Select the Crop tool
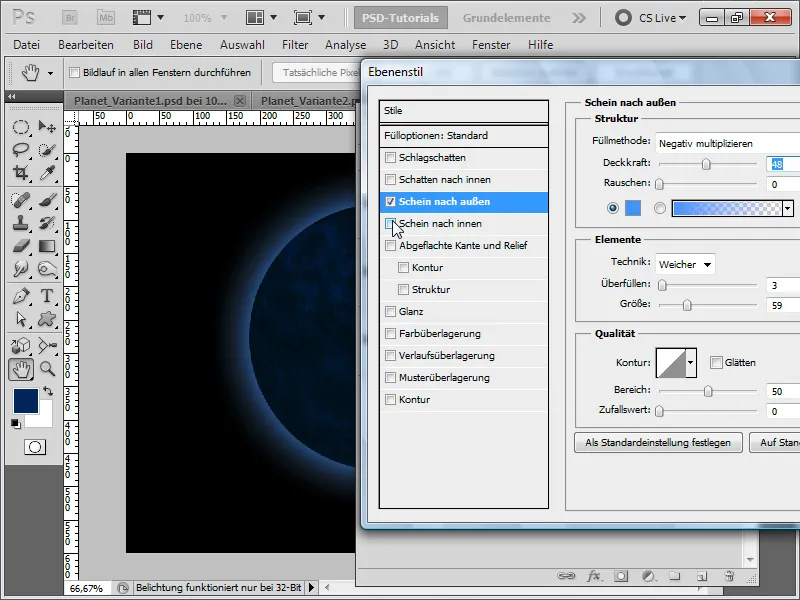Viewport: 800px width, 600px height. (x=20, y=173)
